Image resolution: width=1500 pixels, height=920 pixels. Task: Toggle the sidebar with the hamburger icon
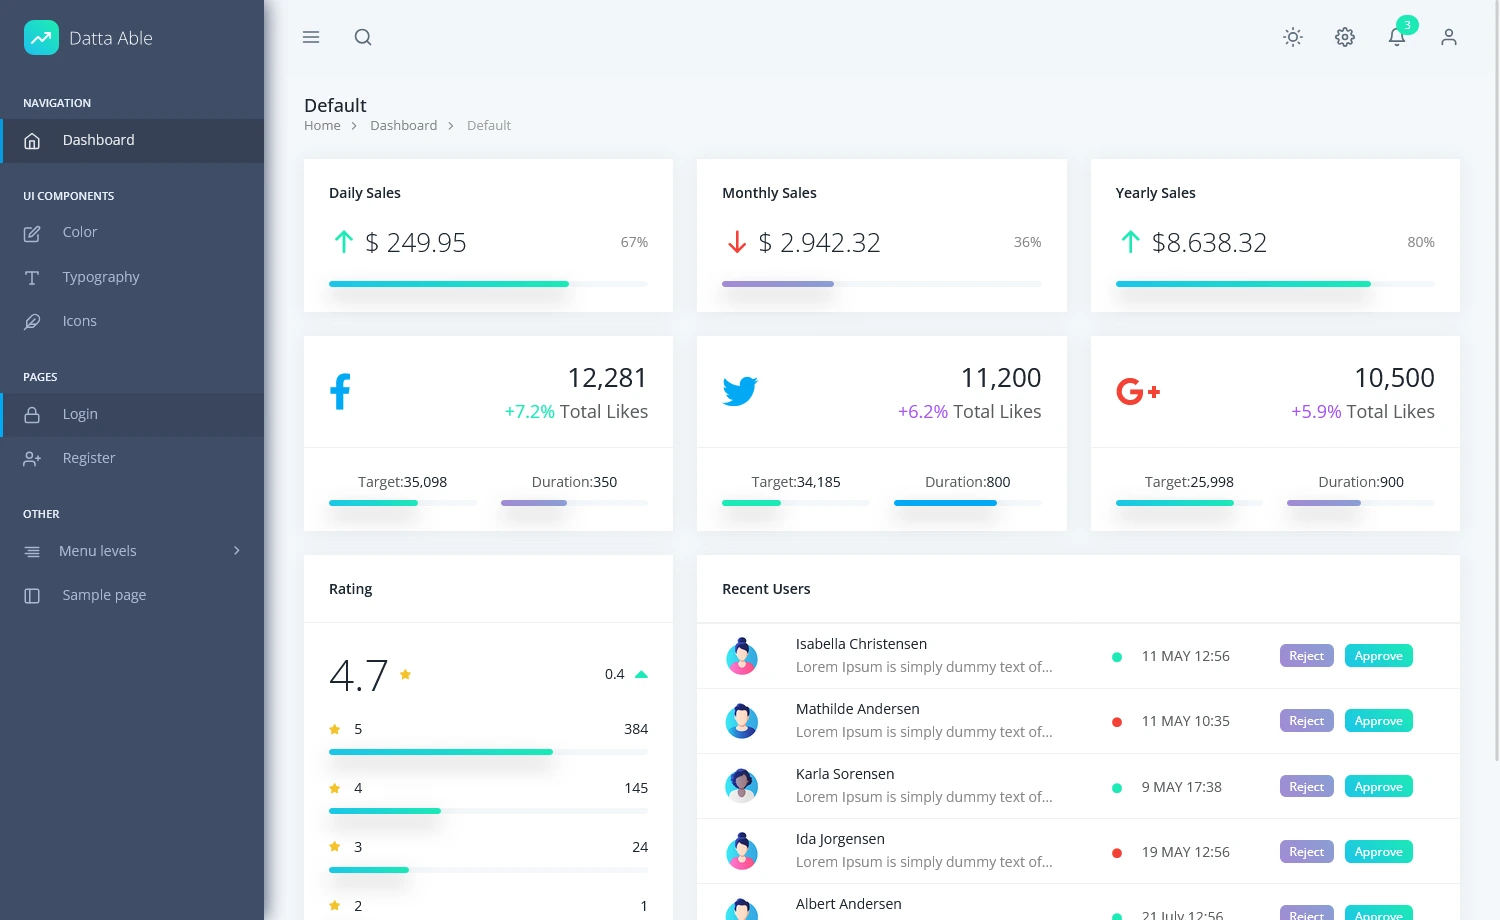point(310,37)
